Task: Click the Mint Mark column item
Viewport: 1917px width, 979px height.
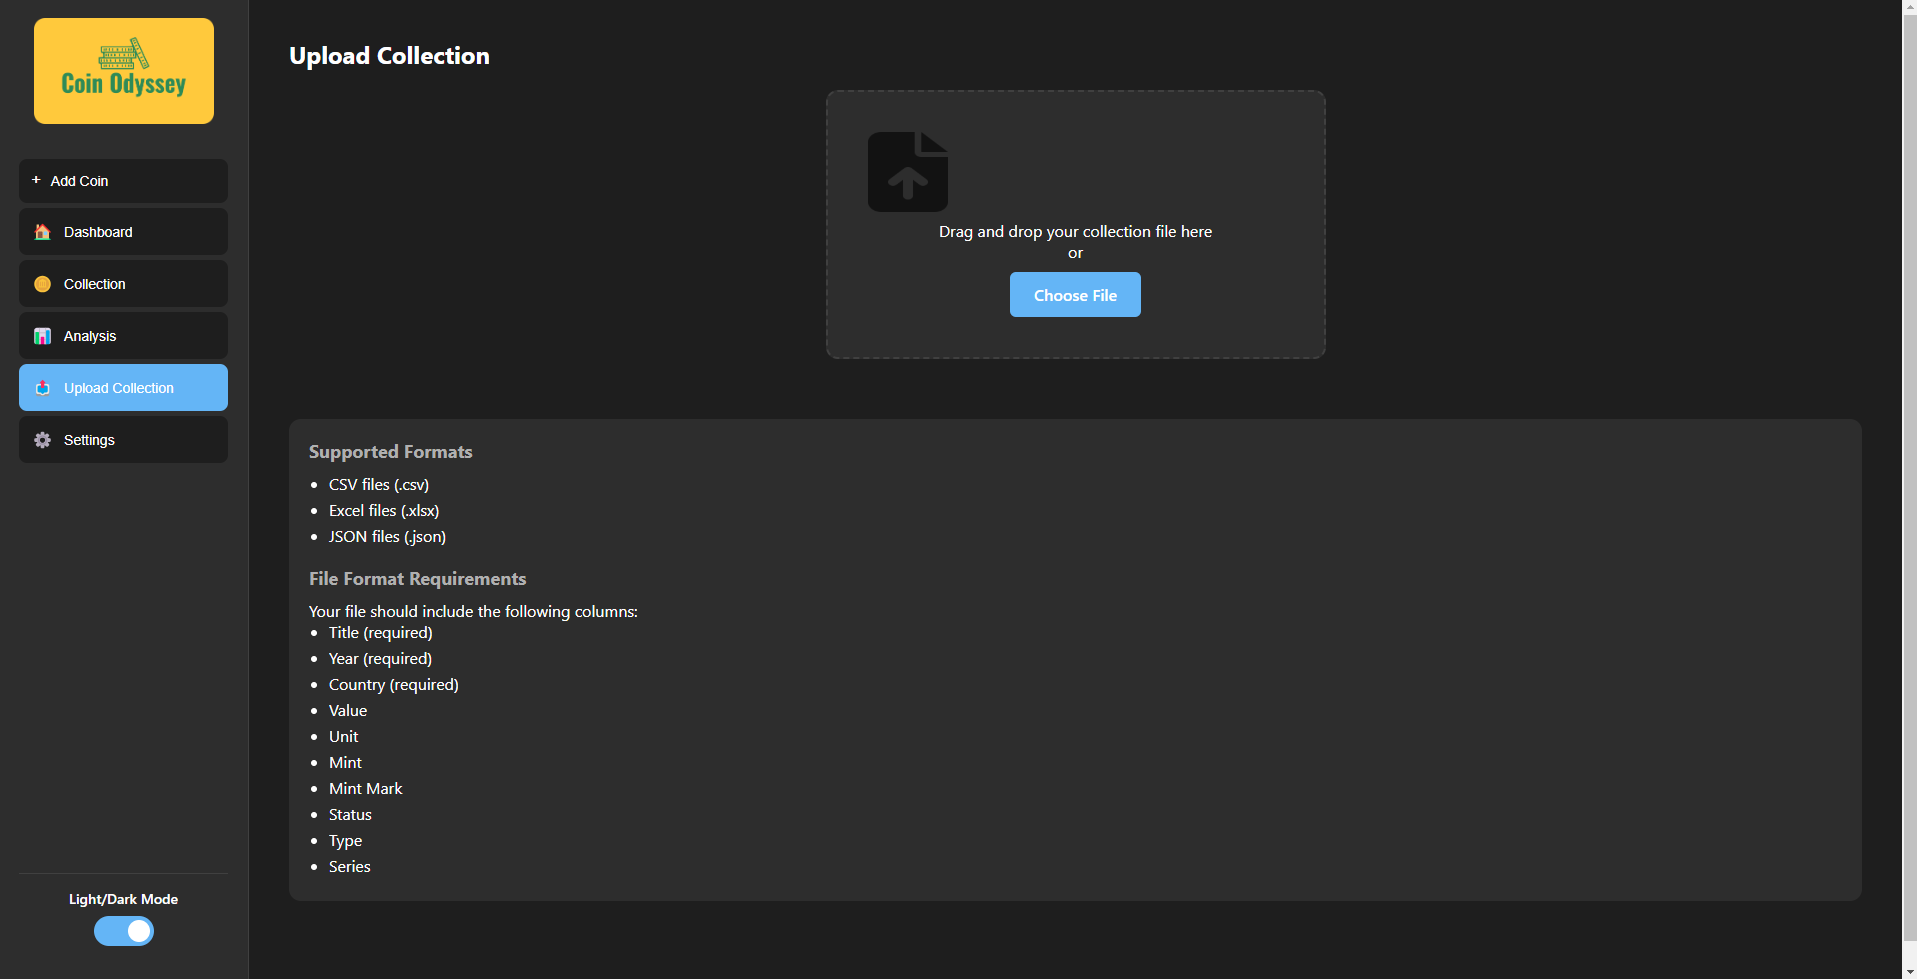Action: pyautogui.click(x=366, y=789)
